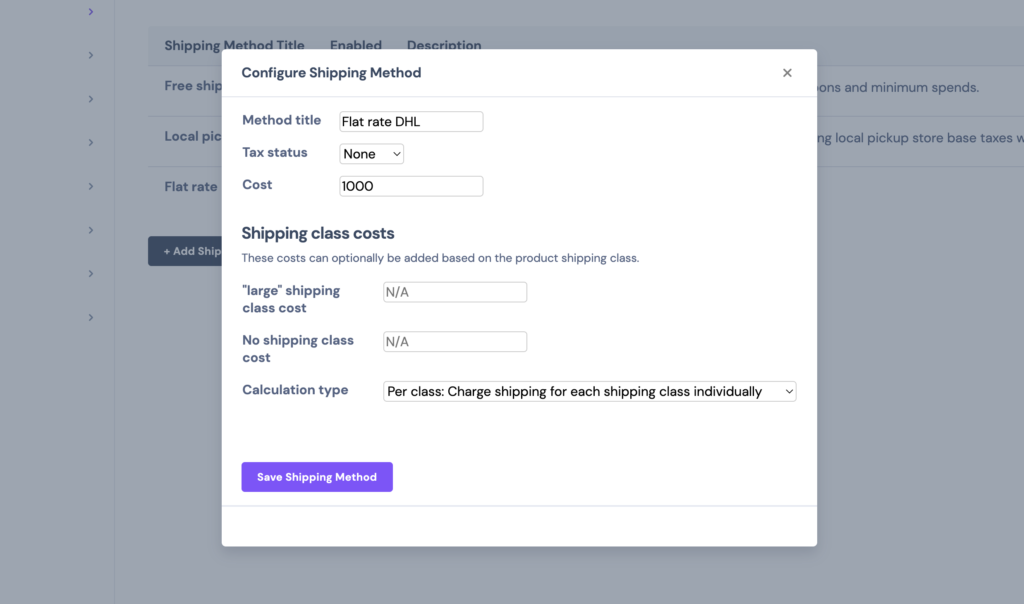Click the No shipping class cost field
Screen dimensions: 1024x604
[x=455, y=342]
